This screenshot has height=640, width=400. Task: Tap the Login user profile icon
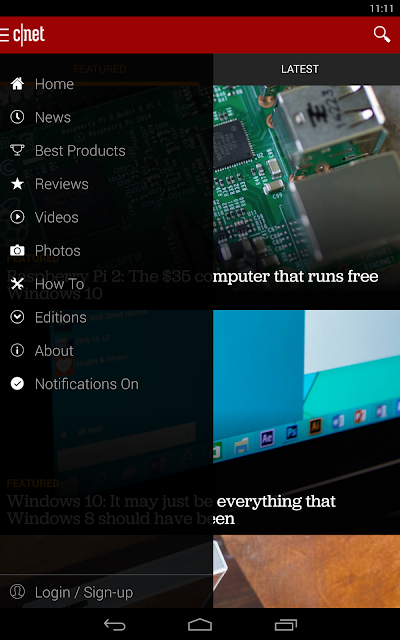point(17,592)
